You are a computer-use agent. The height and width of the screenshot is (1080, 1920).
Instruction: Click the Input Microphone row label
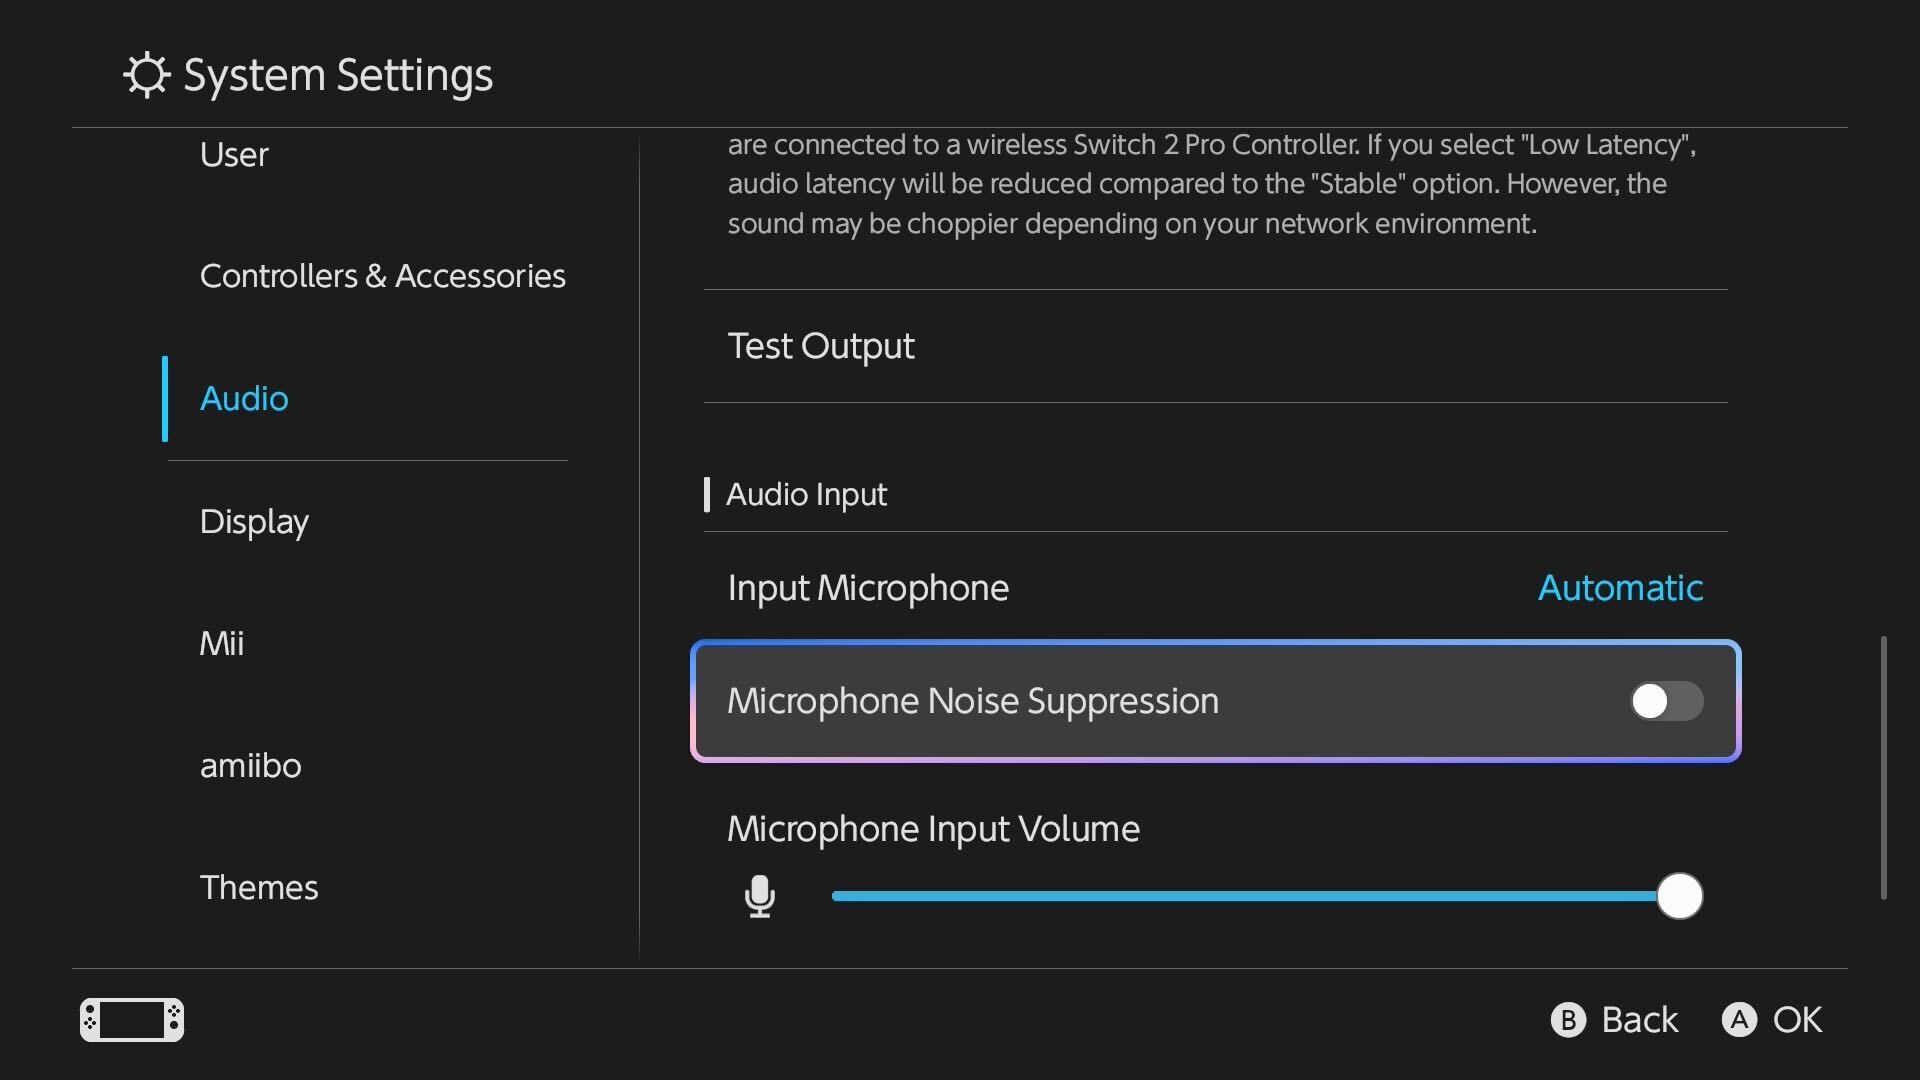[x=868, y=588]
